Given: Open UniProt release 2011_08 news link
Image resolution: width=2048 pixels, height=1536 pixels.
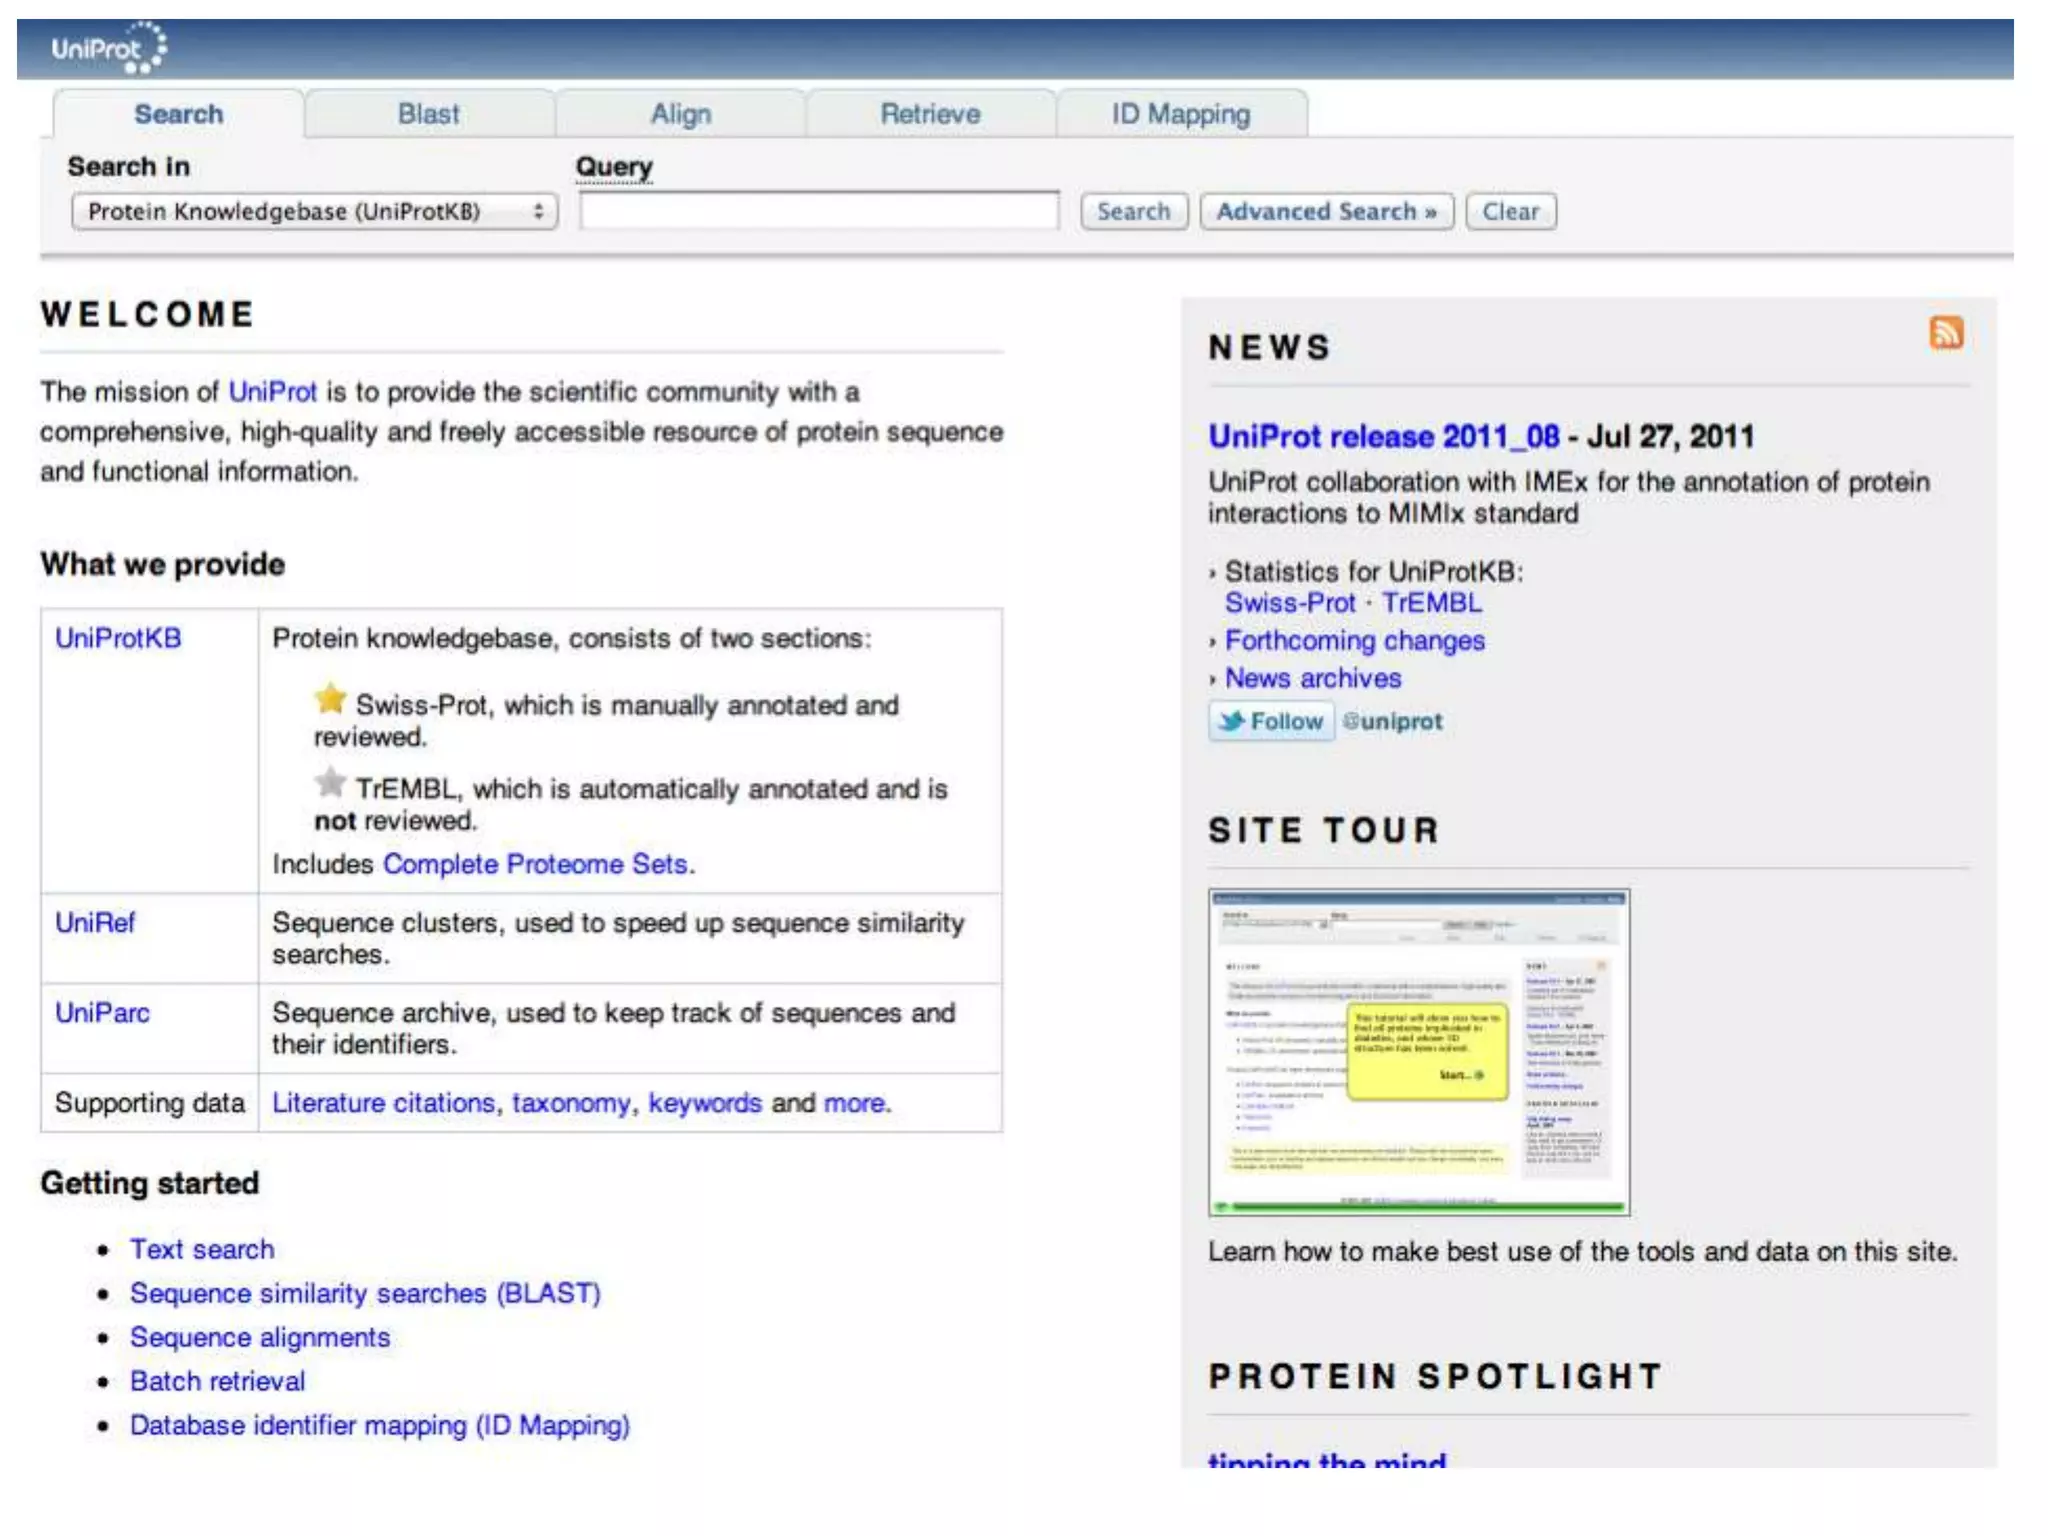Looking at the screenshot, I should [1383, 436].
